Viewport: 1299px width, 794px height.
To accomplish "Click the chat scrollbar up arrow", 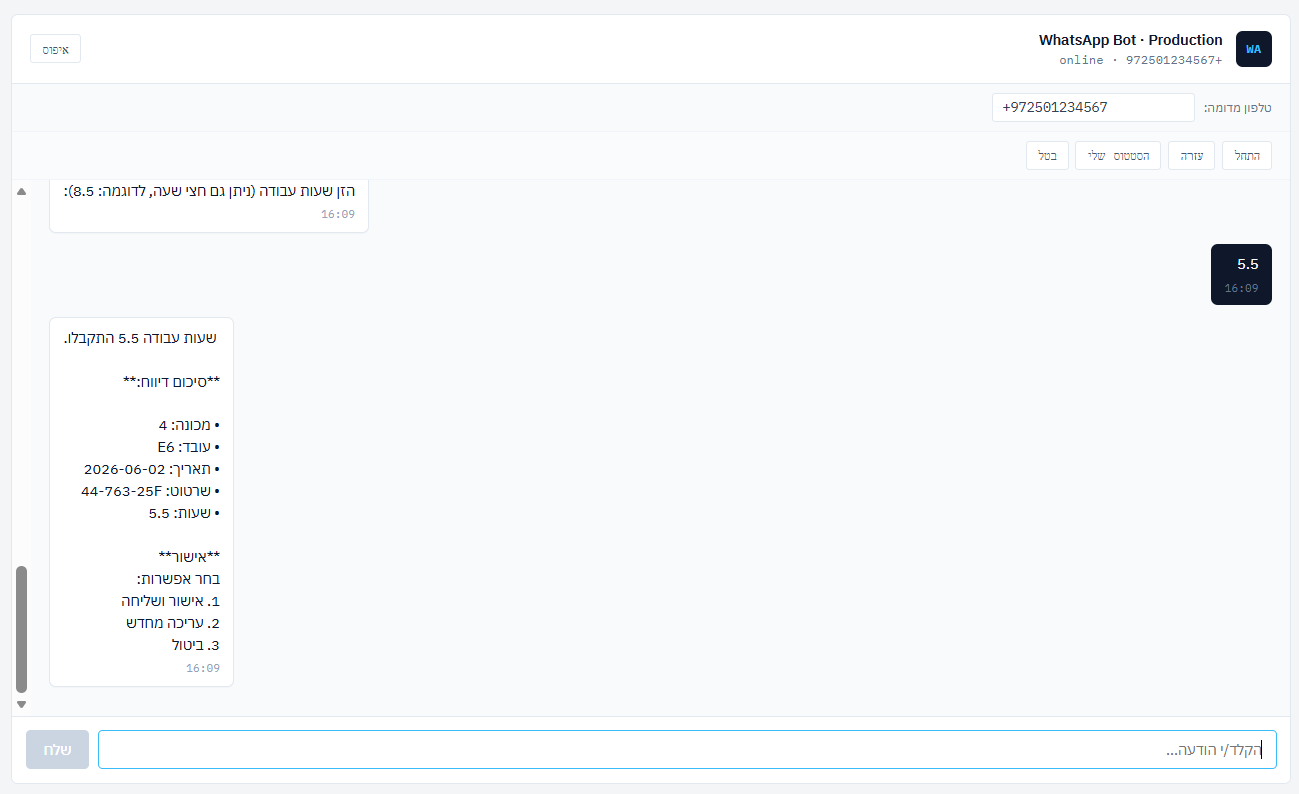I will click(x=22, y=192).
